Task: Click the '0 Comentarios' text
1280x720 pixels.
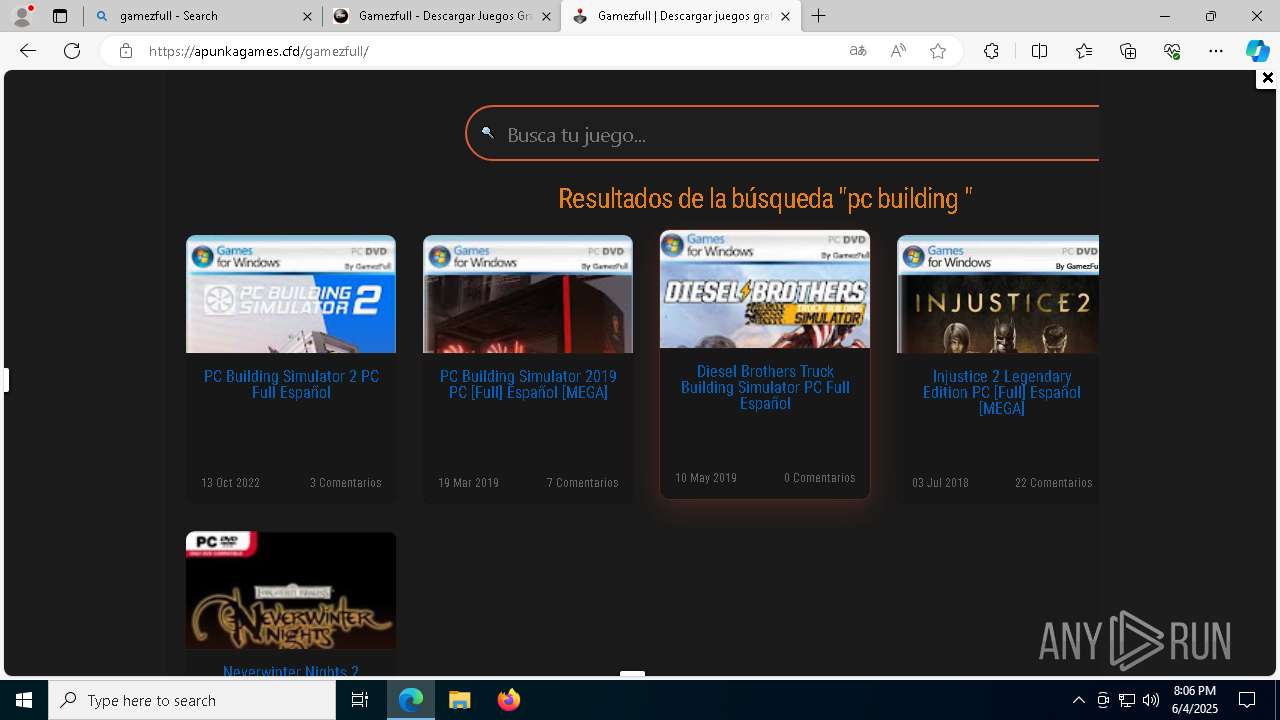Action: click(x=820, y=478)
